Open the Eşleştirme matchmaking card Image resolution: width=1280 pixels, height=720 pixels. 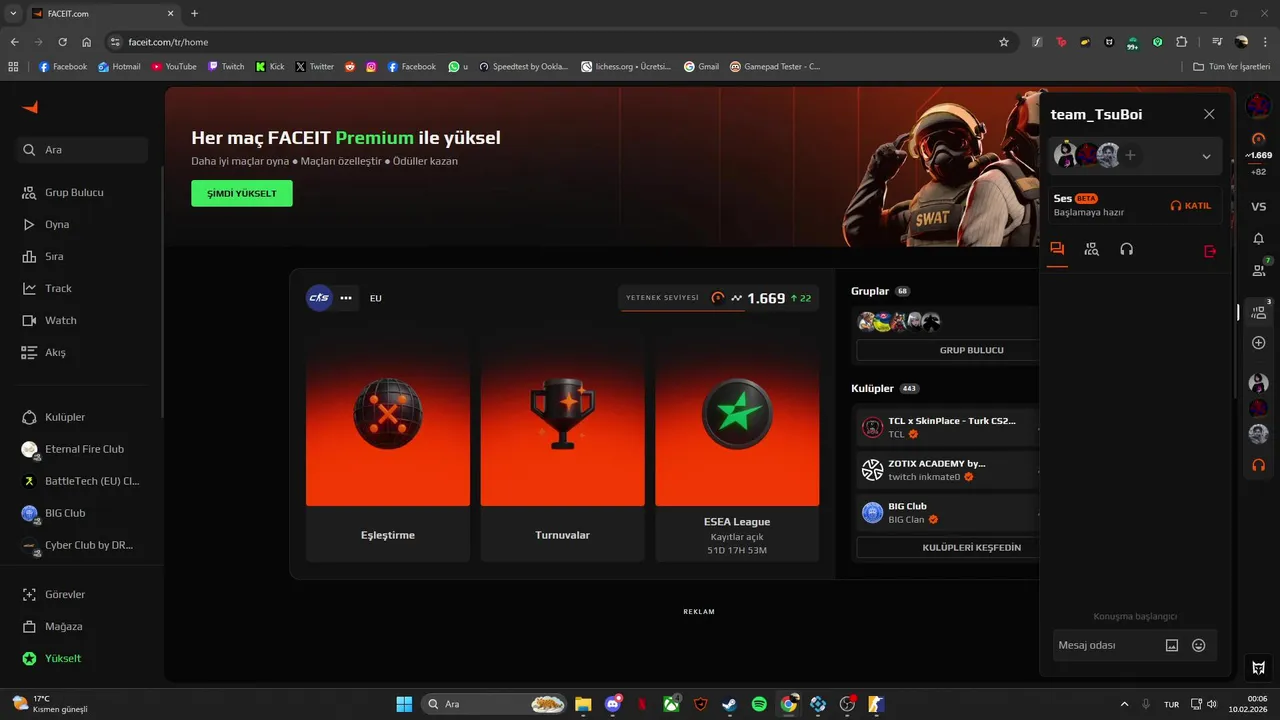point(388,447)
